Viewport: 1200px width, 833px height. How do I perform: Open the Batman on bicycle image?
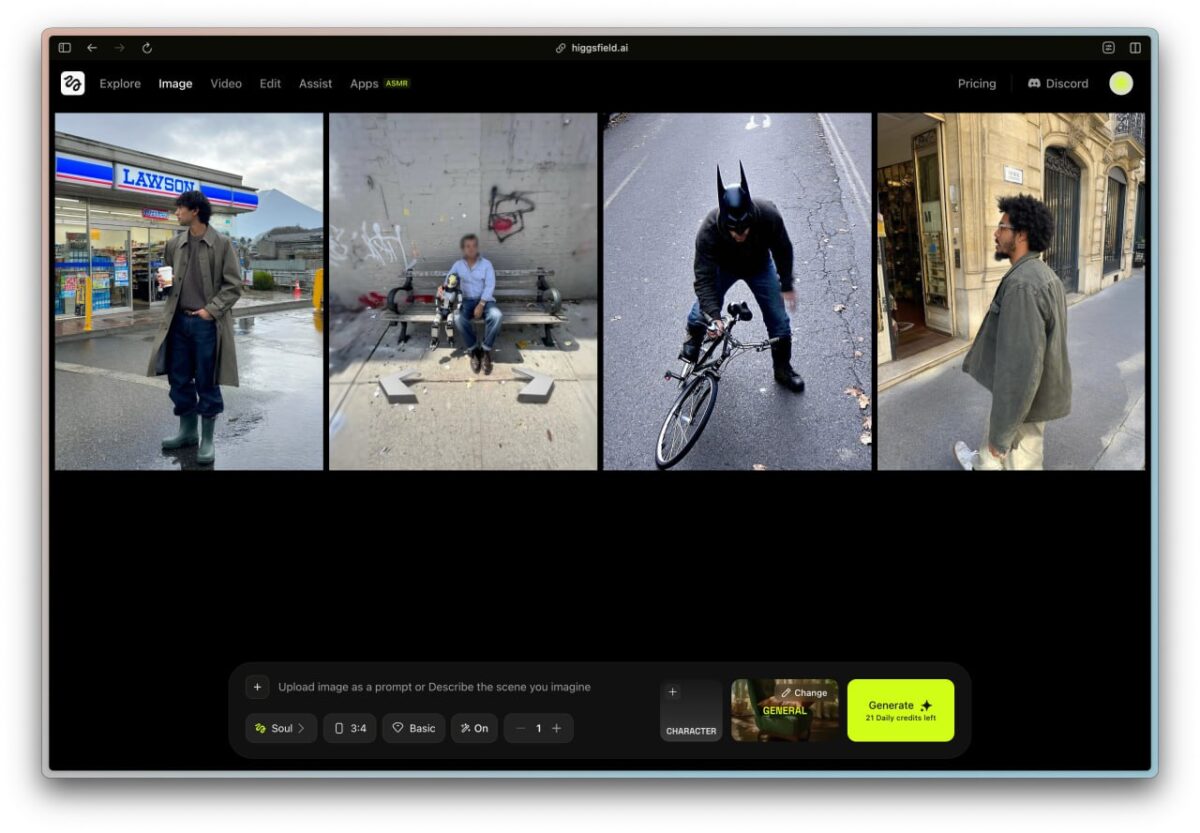(737, 291)
